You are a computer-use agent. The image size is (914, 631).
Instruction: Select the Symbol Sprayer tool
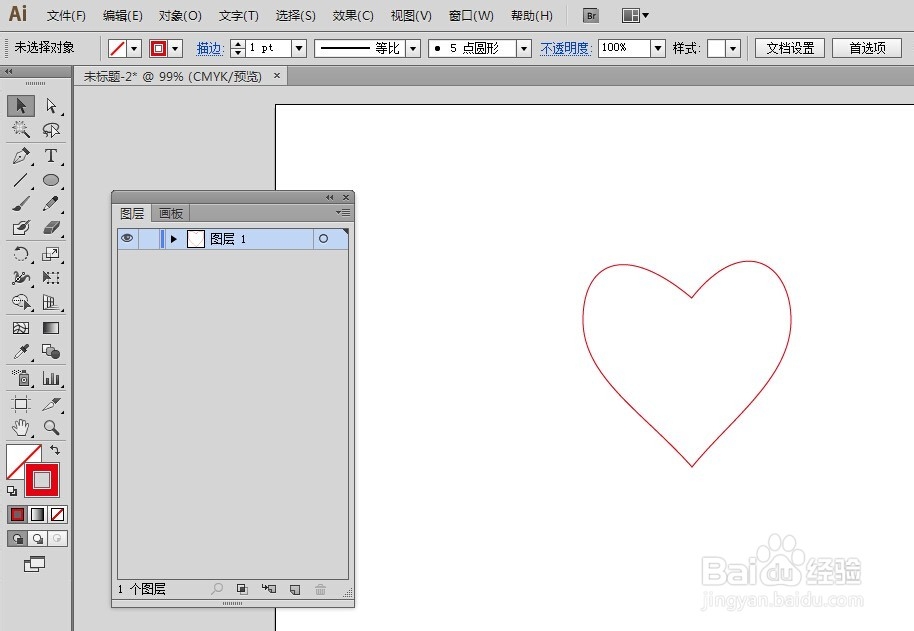[21, 378]
